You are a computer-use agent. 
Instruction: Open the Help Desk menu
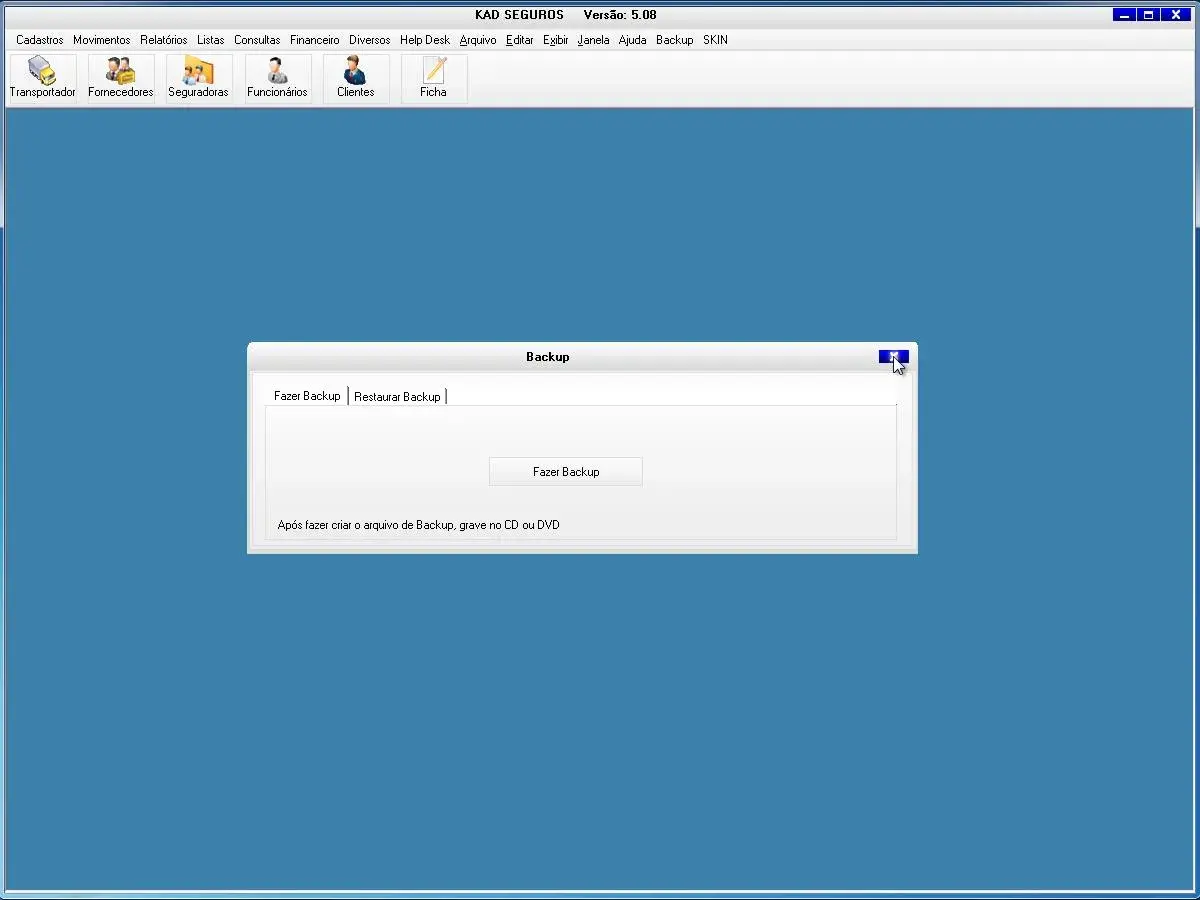click(424, 40)
